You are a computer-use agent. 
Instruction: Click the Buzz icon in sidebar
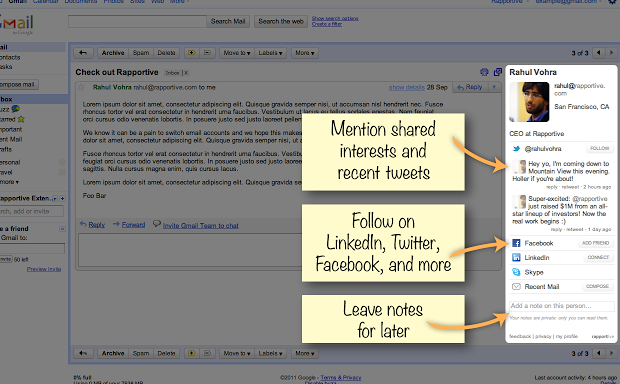(15, 108)
